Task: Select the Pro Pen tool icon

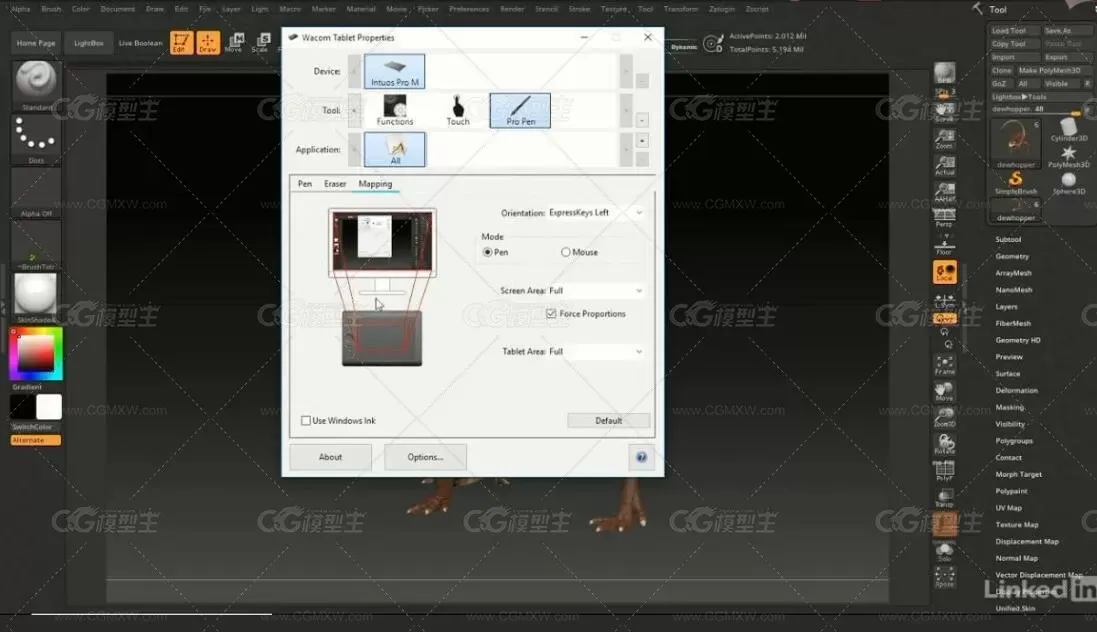Action: (520, 111)
